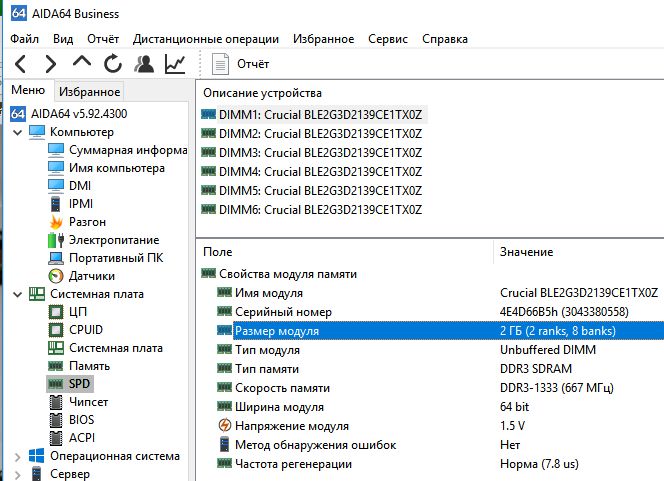
Task: Expand the Сервер tree node
Action: click(17, 475)
